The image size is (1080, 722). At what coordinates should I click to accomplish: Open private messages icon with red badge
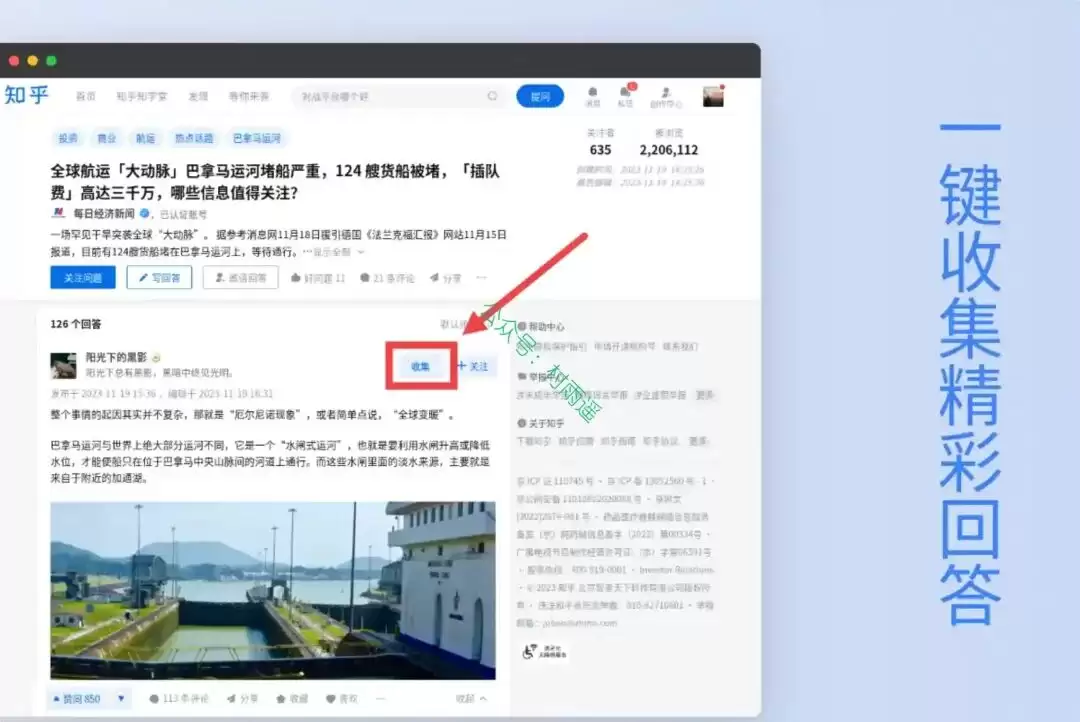625,96
